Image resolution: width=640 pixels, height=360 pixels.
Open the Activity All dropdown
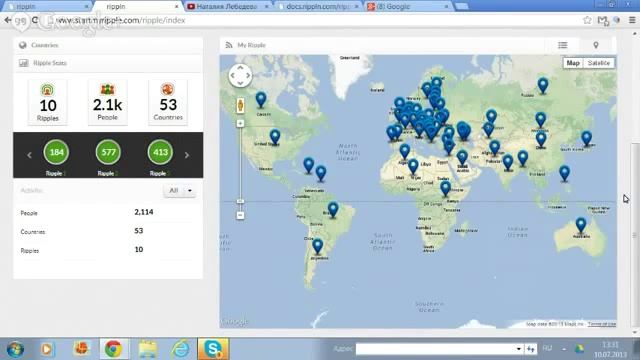(x=180, y=191)
